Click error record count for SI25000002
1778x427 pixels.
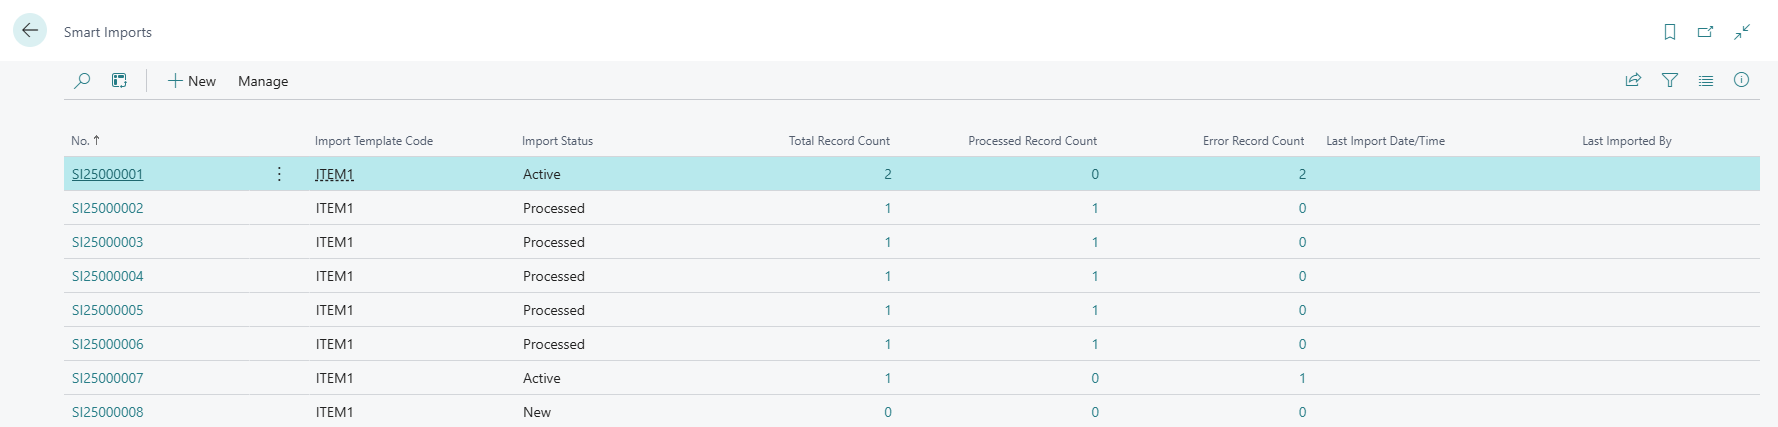tap(1302, 208)
